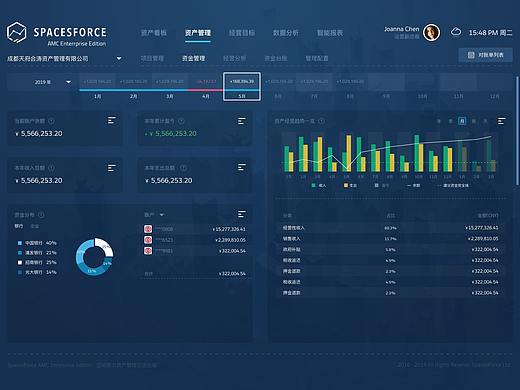The width and height of the screenshot is (520, 390).
Task: Open the 本年支出总额 card menu icon
Action: (x=242, y=167)
